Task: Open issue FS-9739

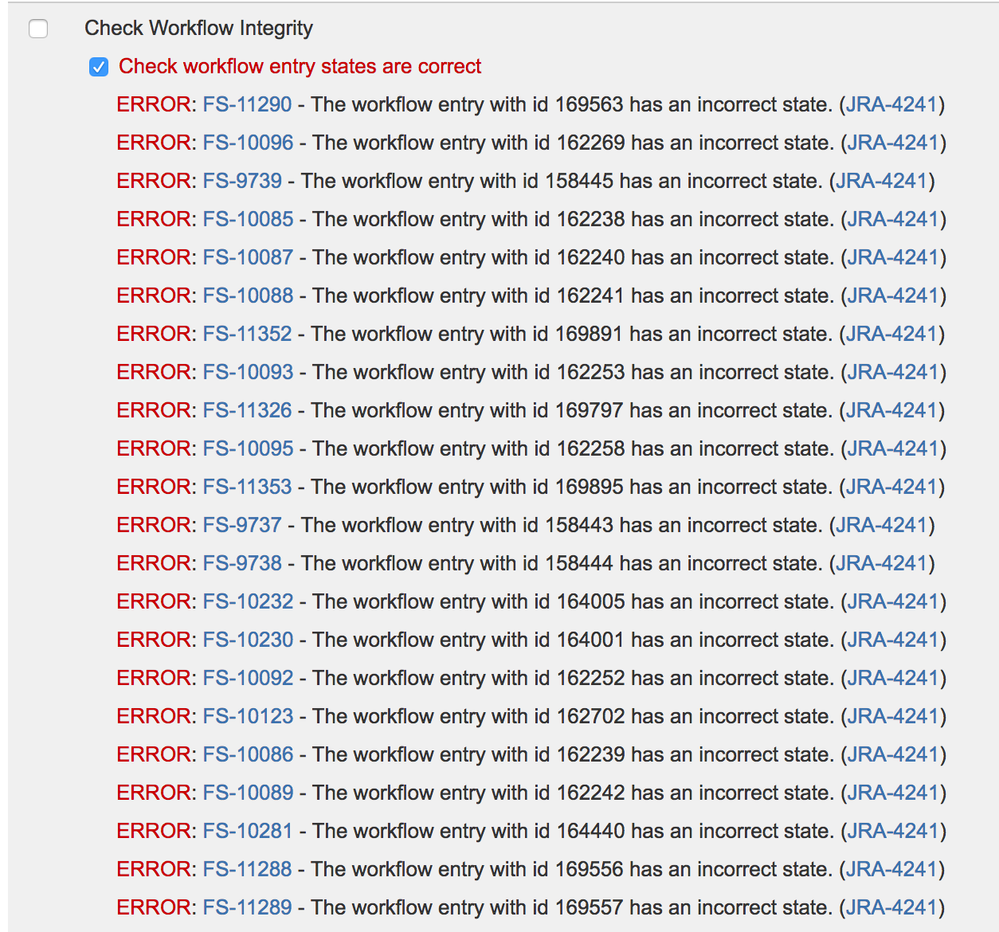Action: click(x=242, y=181)
